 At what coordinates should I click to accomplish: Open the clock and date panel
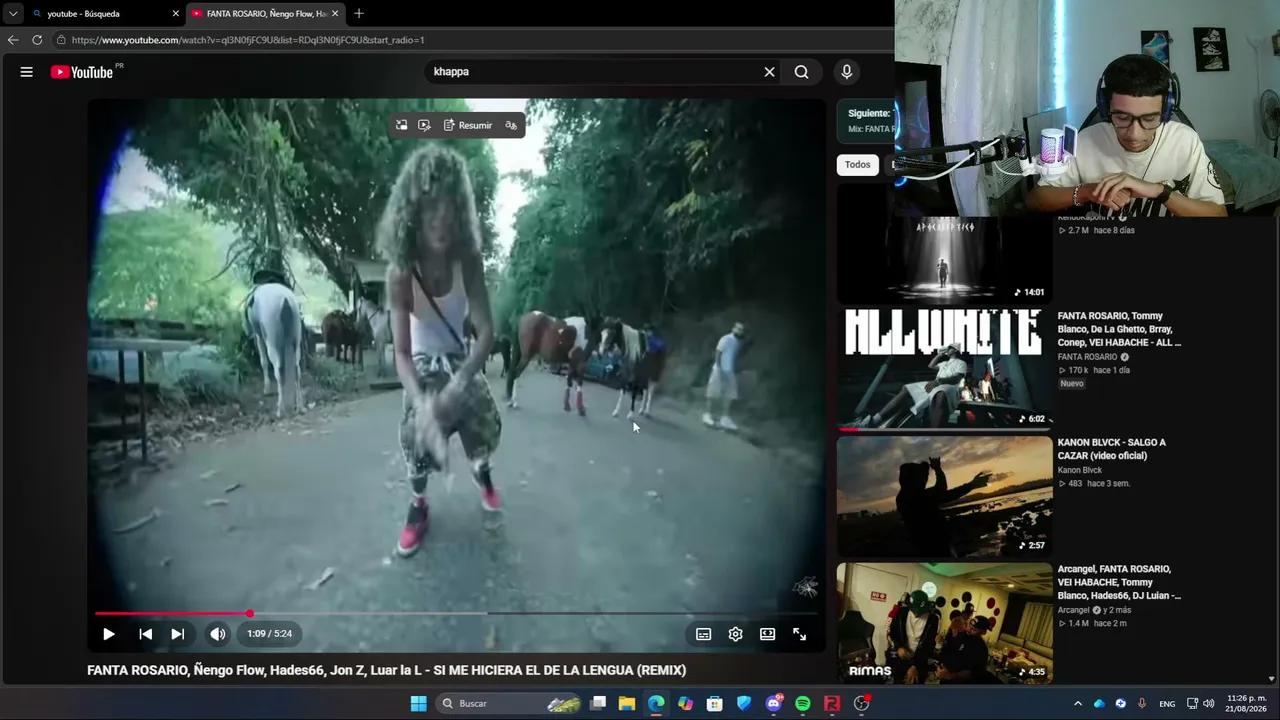point(1246,704)
